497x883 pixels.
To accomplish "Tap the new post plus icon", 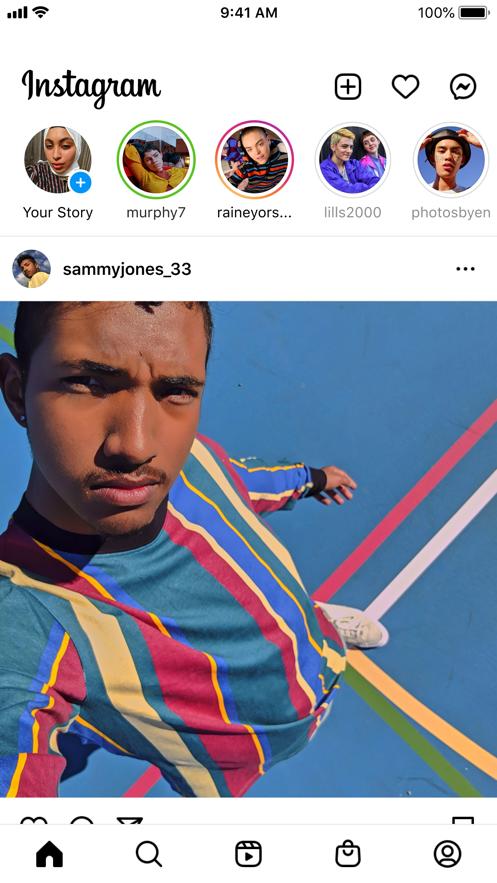I will (x=348, y=87).
